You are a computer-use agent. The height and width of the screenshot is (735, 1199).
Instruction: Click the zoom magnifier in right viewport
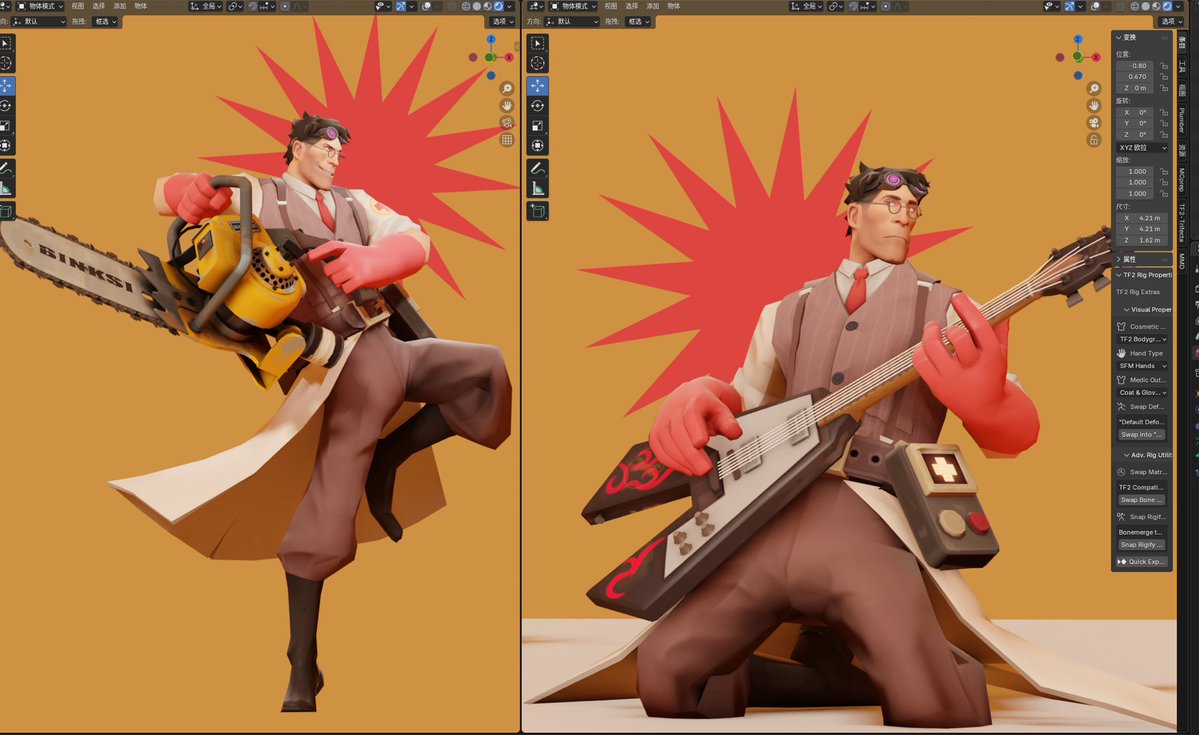pyautogui.click(x=1094, y=89)
